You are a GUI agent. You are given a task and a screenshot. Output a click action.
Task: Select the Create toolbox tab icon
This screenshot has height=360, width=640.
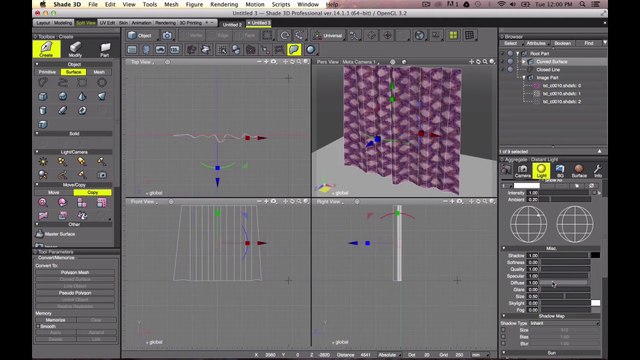coord(46,49)
